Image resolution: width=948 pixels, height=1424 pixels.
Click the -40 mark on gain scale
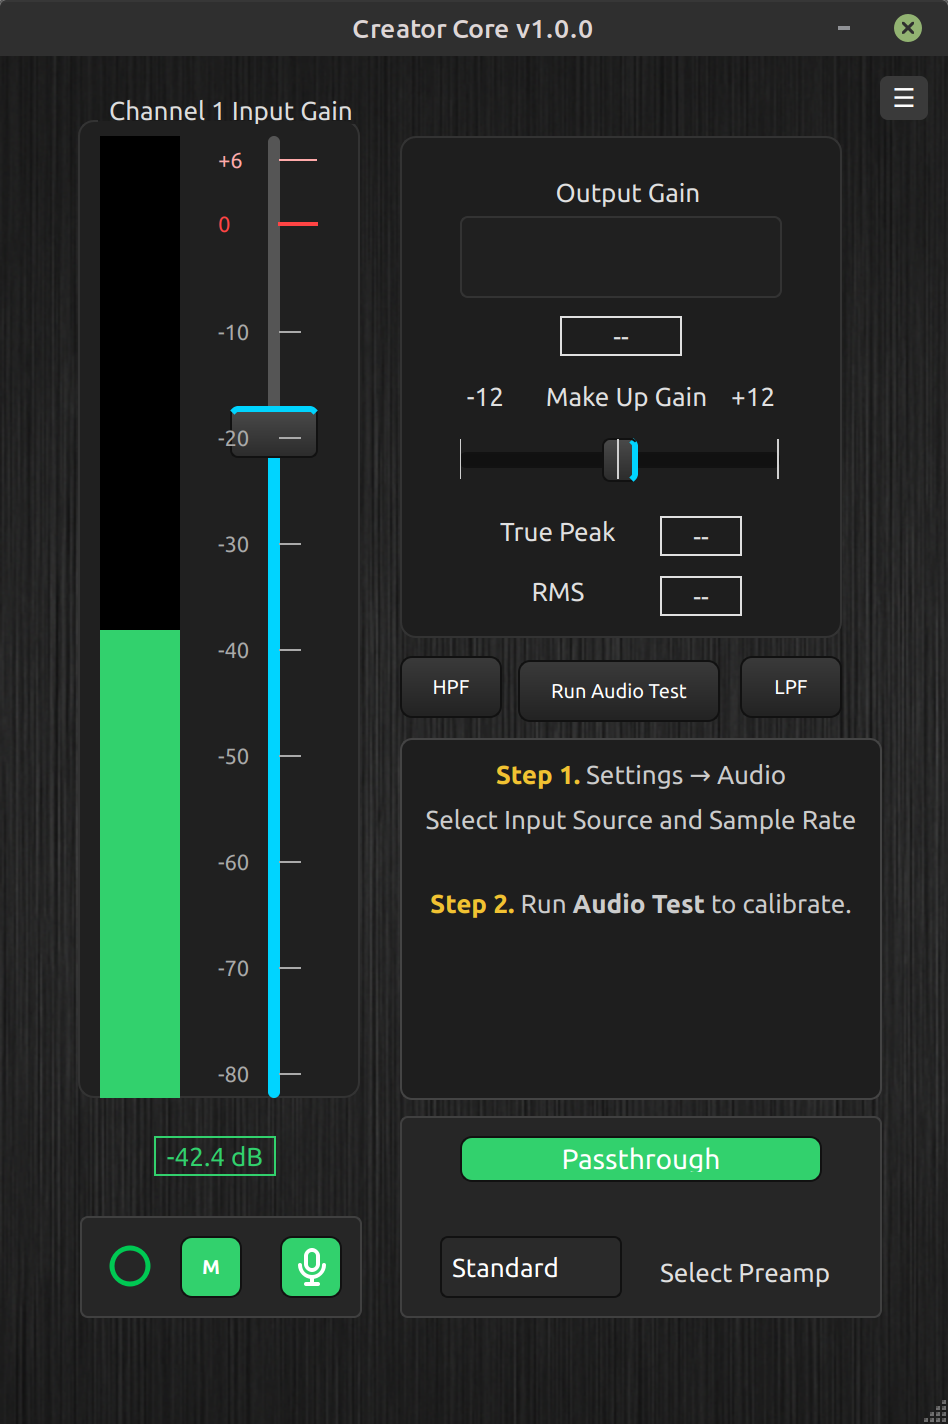pyautogui.click(x=233, y=650)
